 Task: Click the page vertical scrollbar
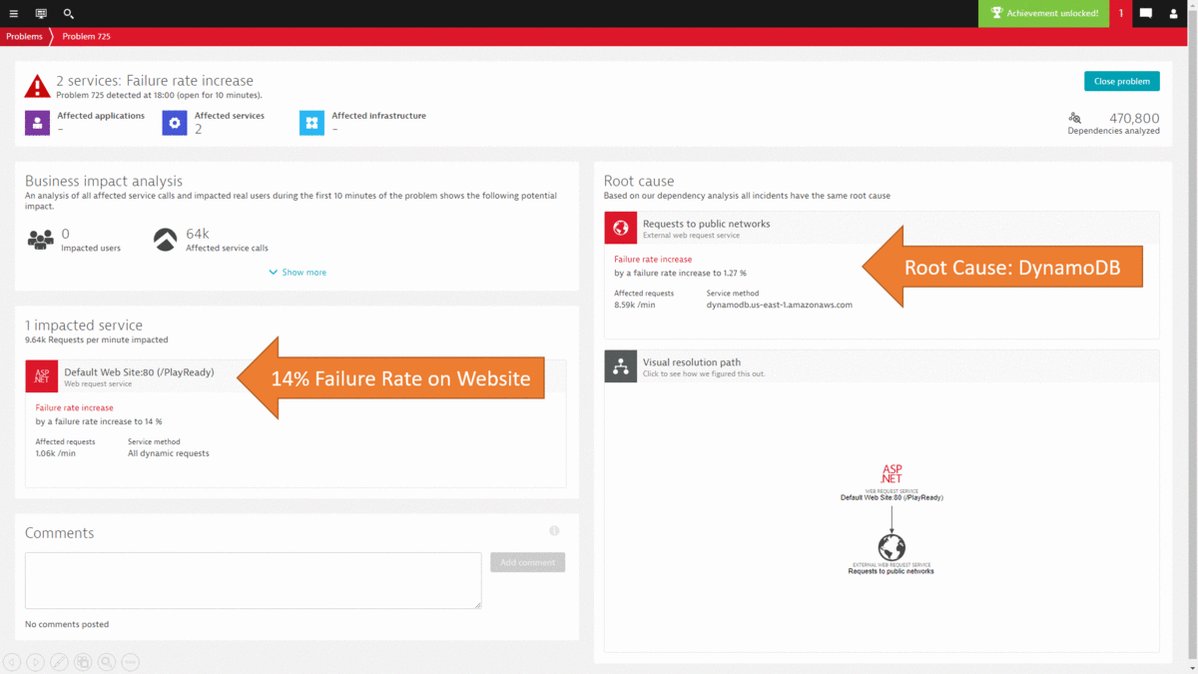(x=1193, y=337)
